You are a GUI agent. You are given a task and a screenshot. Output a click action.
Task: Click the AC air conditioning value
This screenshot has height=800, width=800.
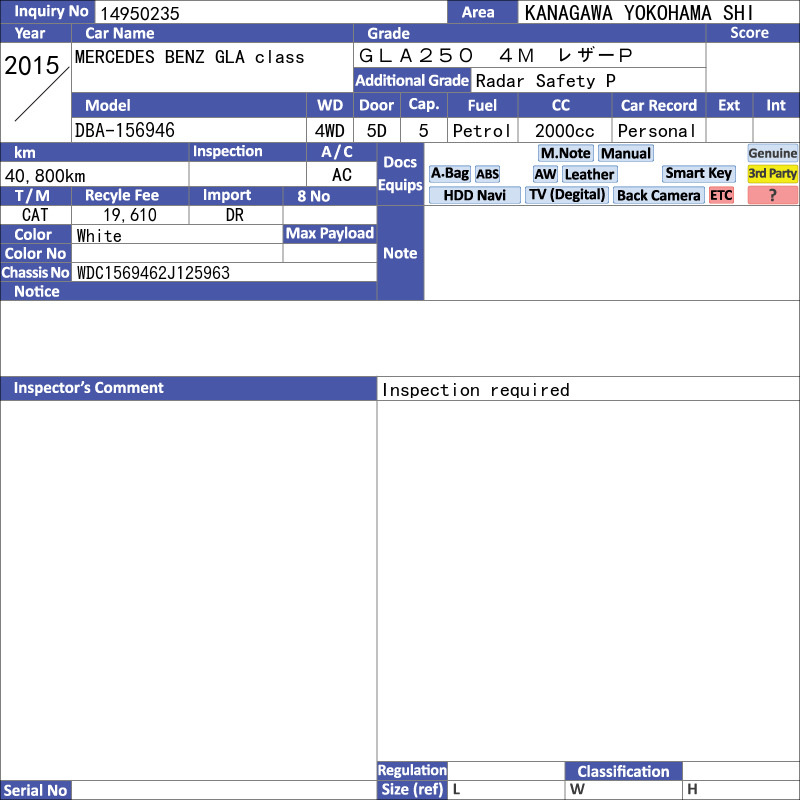(x=341, y=175)
